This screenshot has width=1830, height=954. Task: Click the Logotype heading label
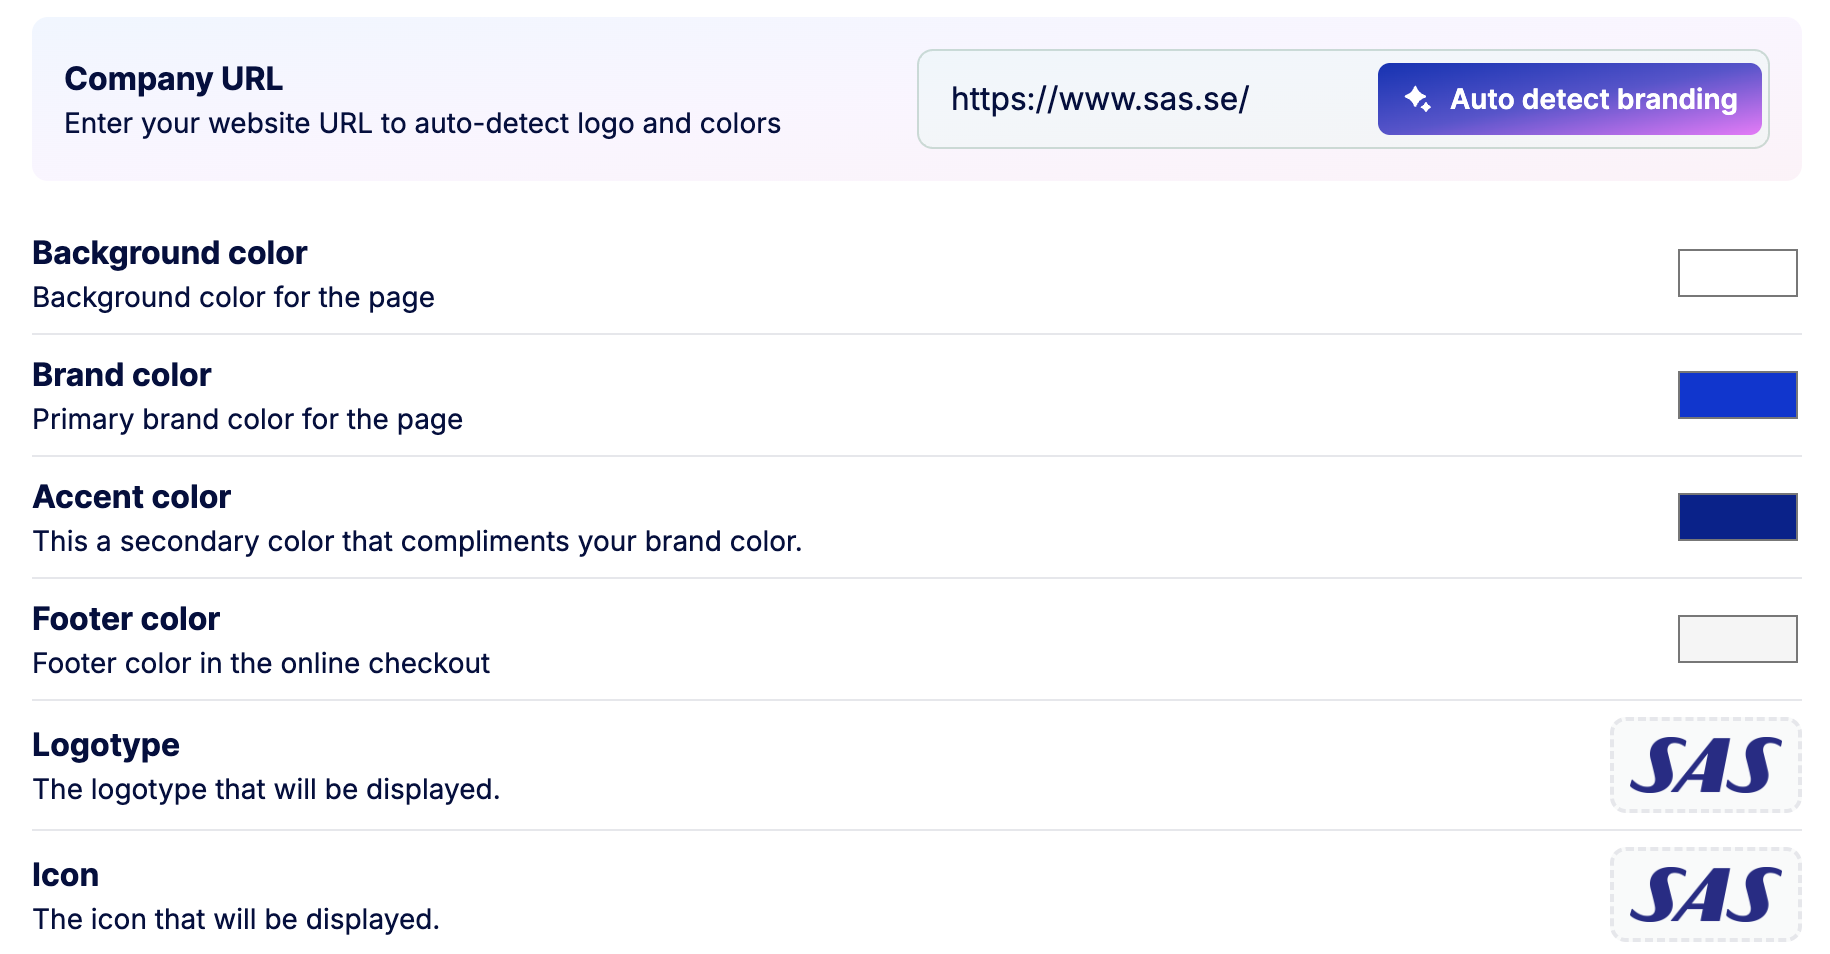pyautogui.click(x=105, y=745)
